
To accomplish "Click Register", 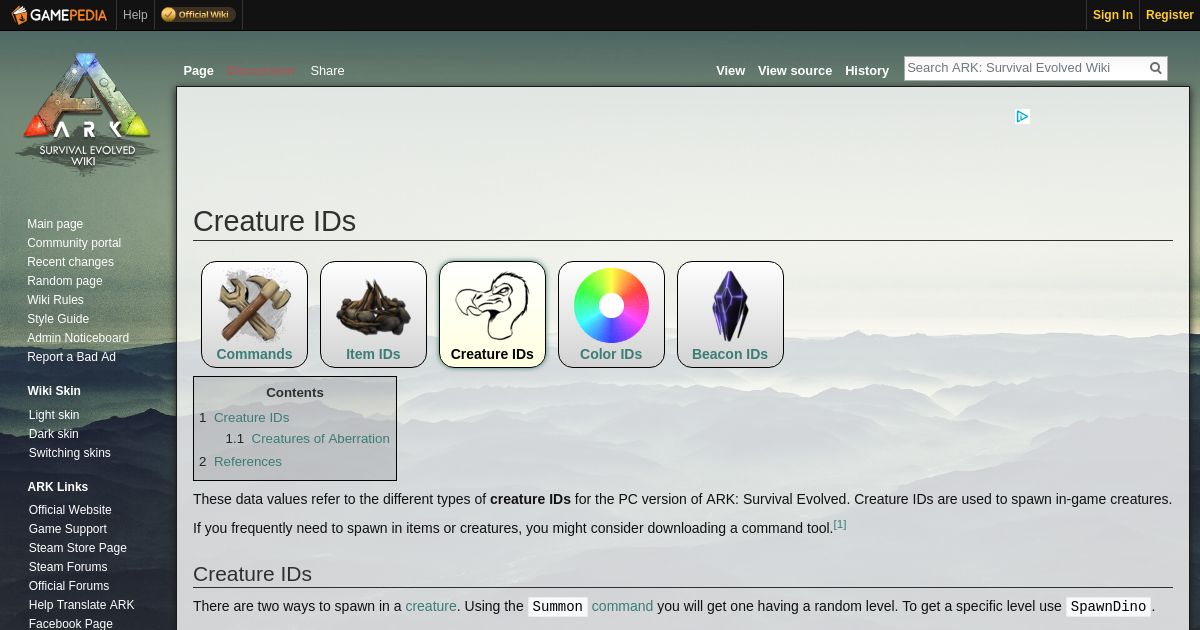I will [1170, 15].
